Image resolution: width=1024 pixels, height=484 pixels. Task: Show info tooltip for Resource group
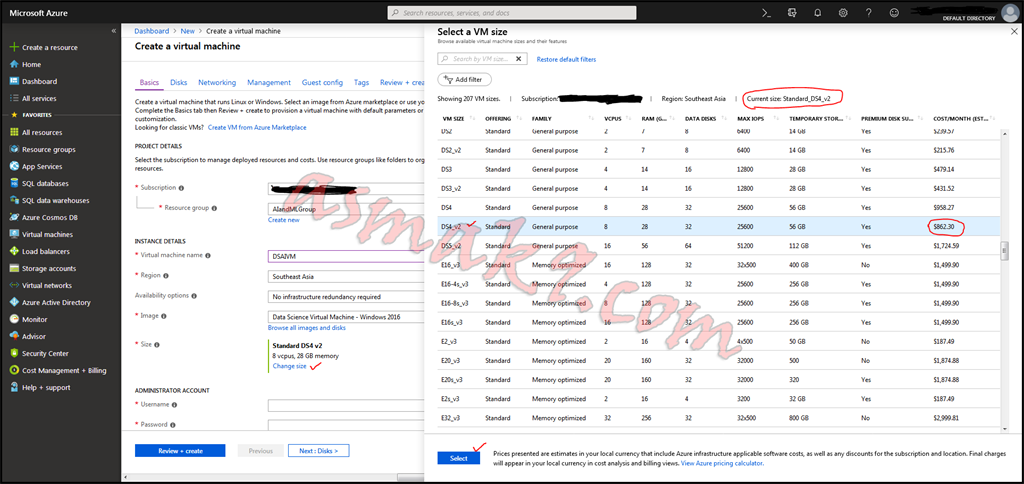214,208
